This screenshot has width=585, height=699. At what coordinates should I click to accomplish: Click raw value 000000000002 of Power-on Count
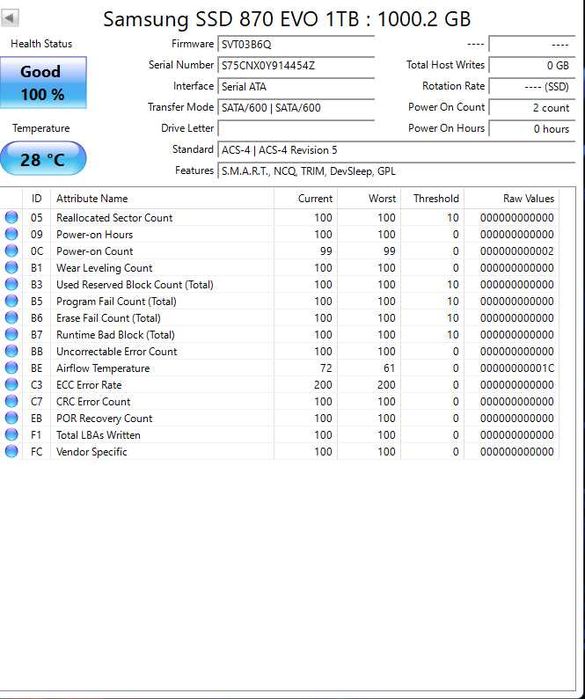click(x=517, y=251)
